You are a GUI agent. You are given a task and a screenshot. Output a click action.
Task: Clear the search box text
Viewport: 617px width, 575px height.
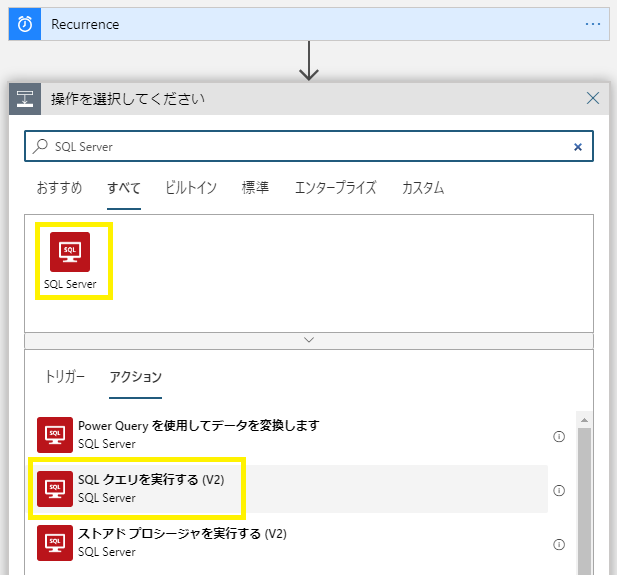578,147
